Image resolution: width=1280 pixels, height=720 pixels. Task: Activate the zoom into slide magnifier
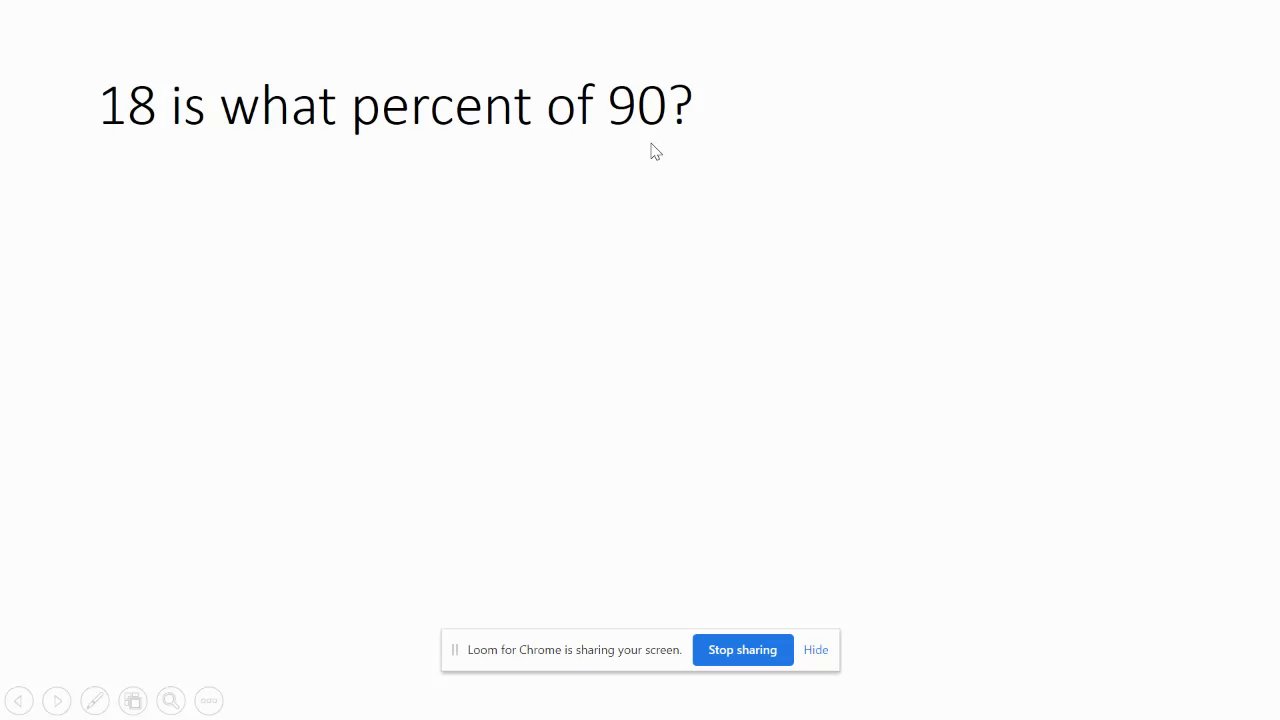coord(171,701)
